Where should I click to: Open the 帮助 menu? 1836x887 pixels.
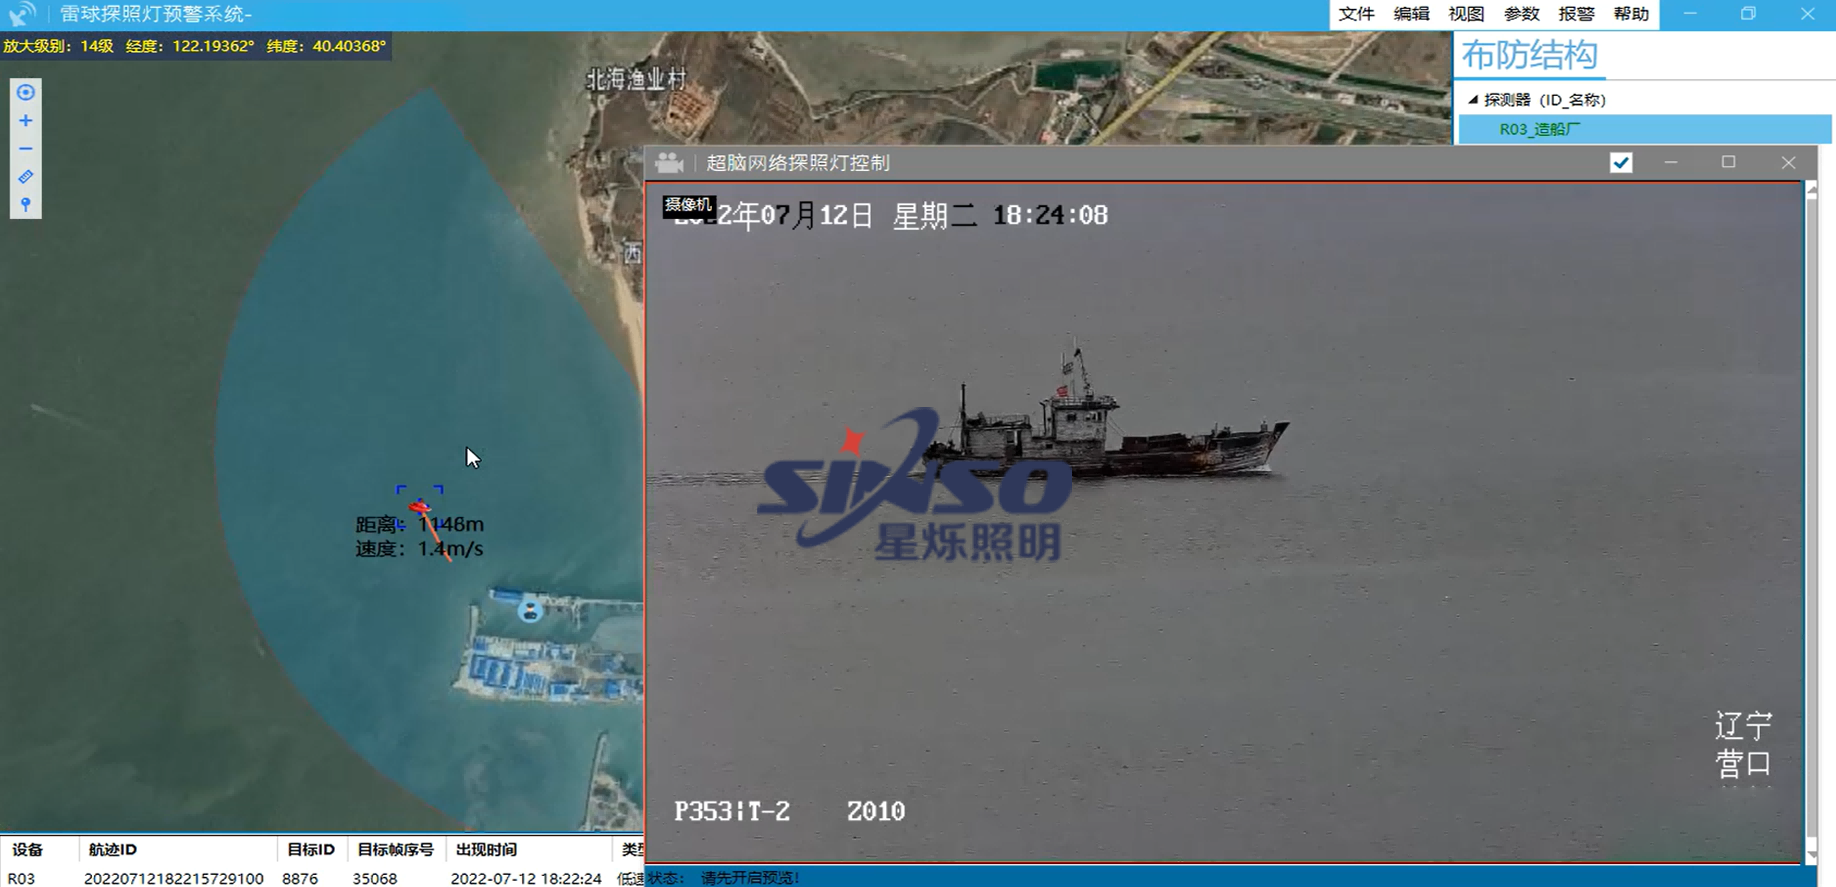point(1631,14)
